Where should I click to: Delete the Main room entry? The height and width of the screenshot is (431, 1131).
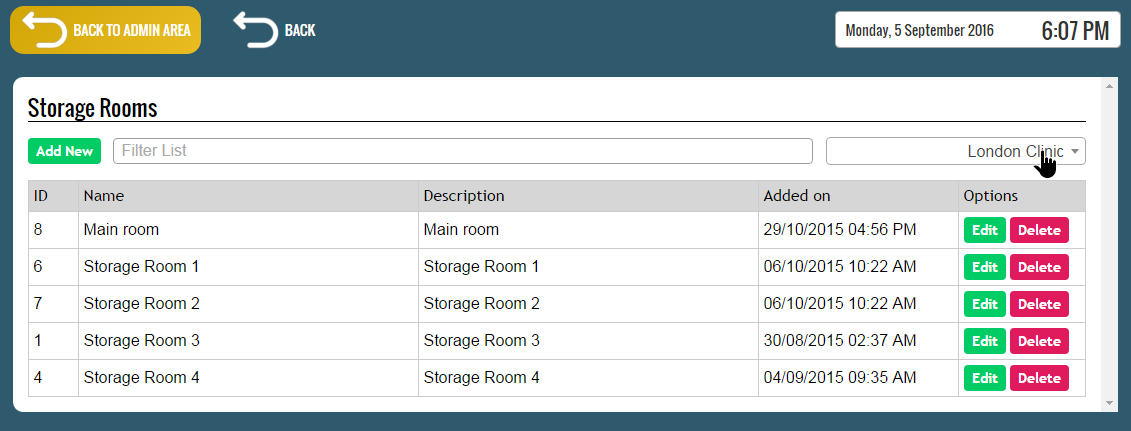(x=1039, y=230)
